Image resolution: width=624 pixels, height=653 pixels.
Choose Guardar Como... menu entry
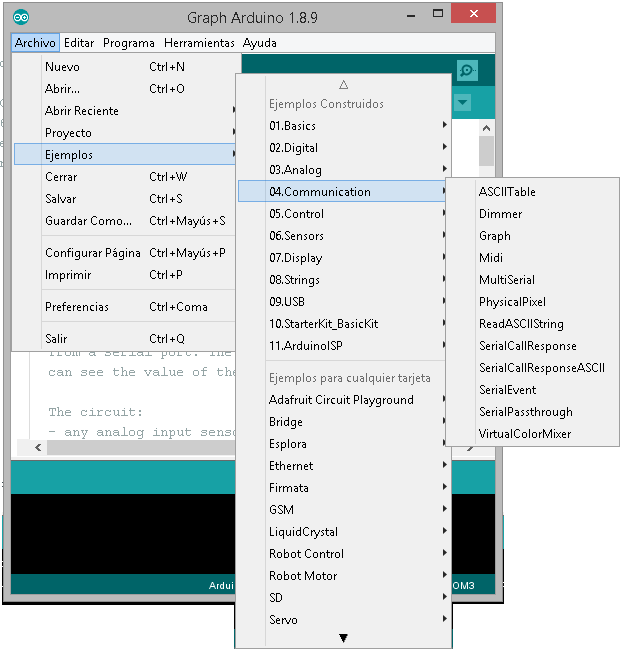[125, 221]
